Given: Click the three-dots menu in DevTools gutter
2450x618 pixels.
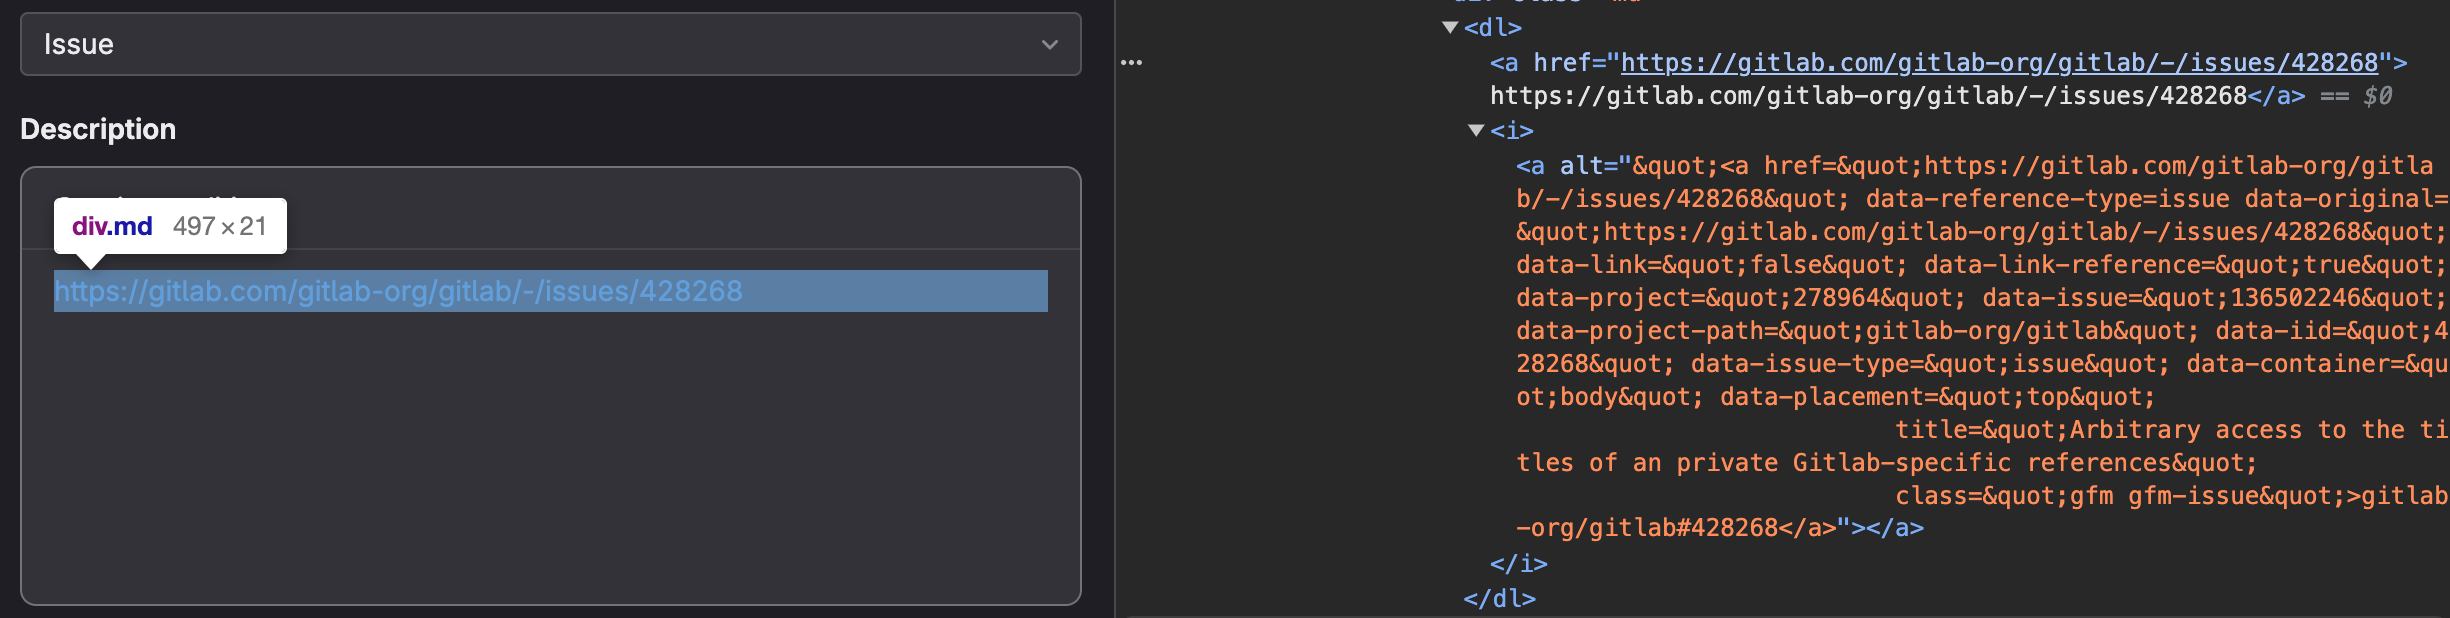Looking at the screenshot, I should click(x=1131, y=63).
